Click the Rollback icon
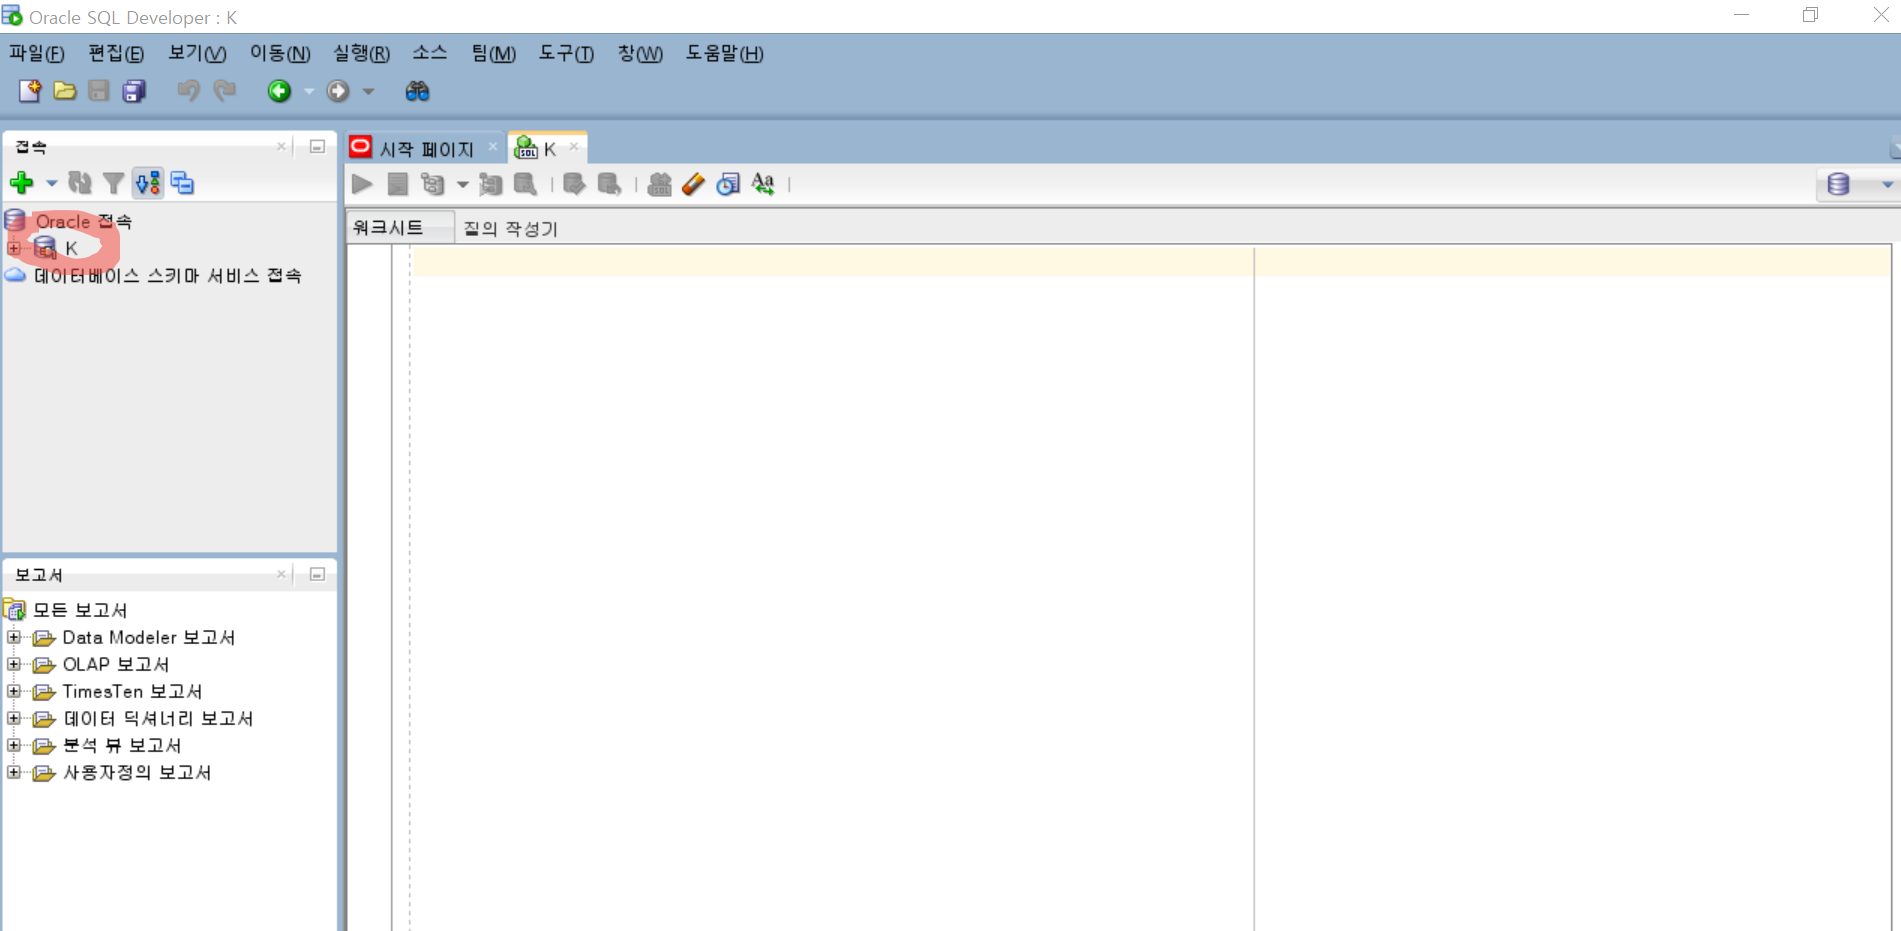Viewport: 1901px width, 931px height. pos(609,184)
